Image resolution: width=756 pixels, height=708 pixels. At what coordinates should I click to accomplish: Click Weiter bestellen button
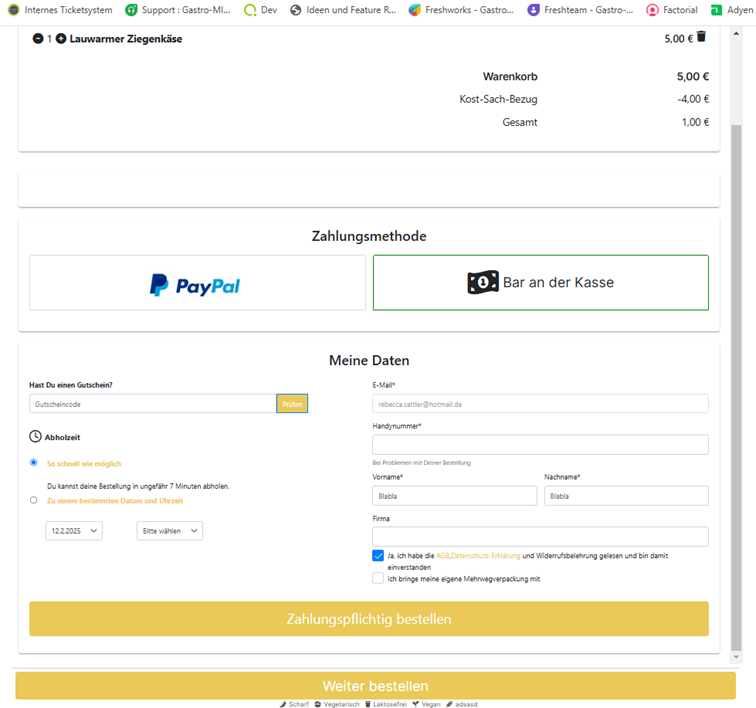point(376,686)
